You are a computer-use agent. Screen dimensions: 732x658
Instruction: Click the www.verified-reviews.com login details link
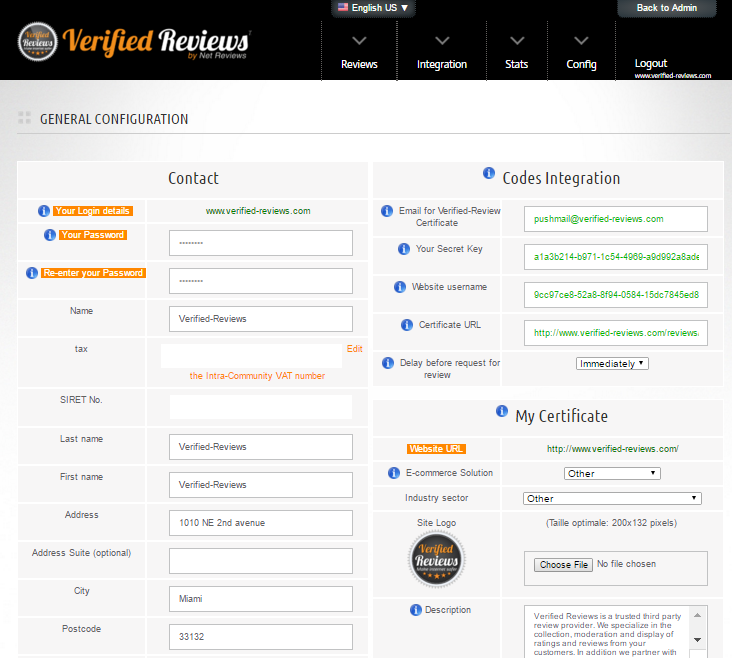click(258, 211)
